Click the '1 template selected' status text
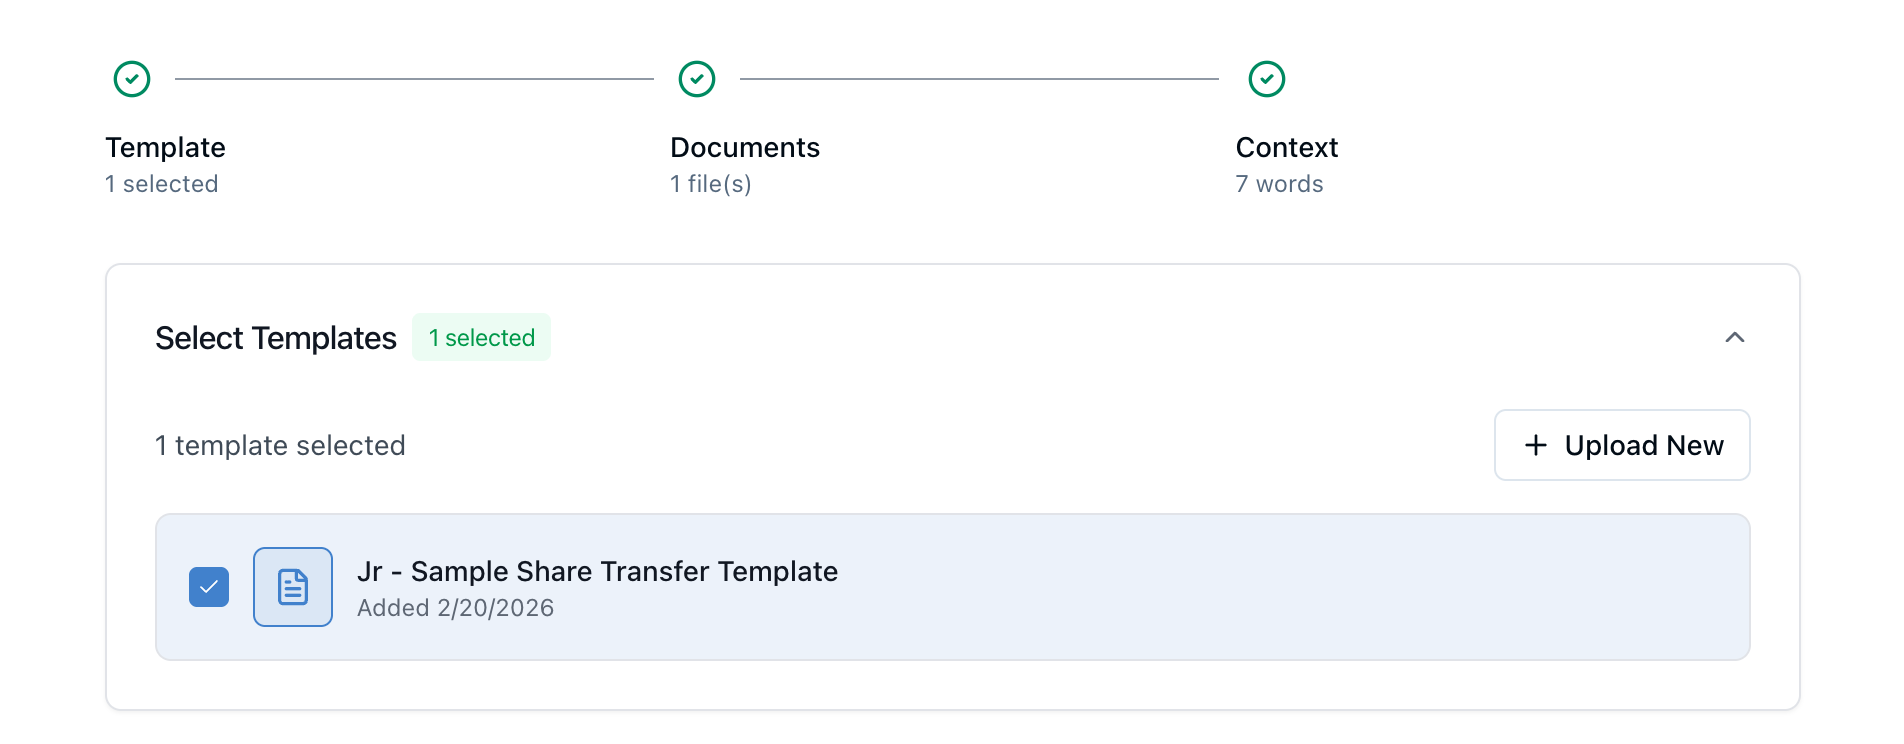Image resolution: width=1904 pixels, height=744 pixels. coord(280,445)
